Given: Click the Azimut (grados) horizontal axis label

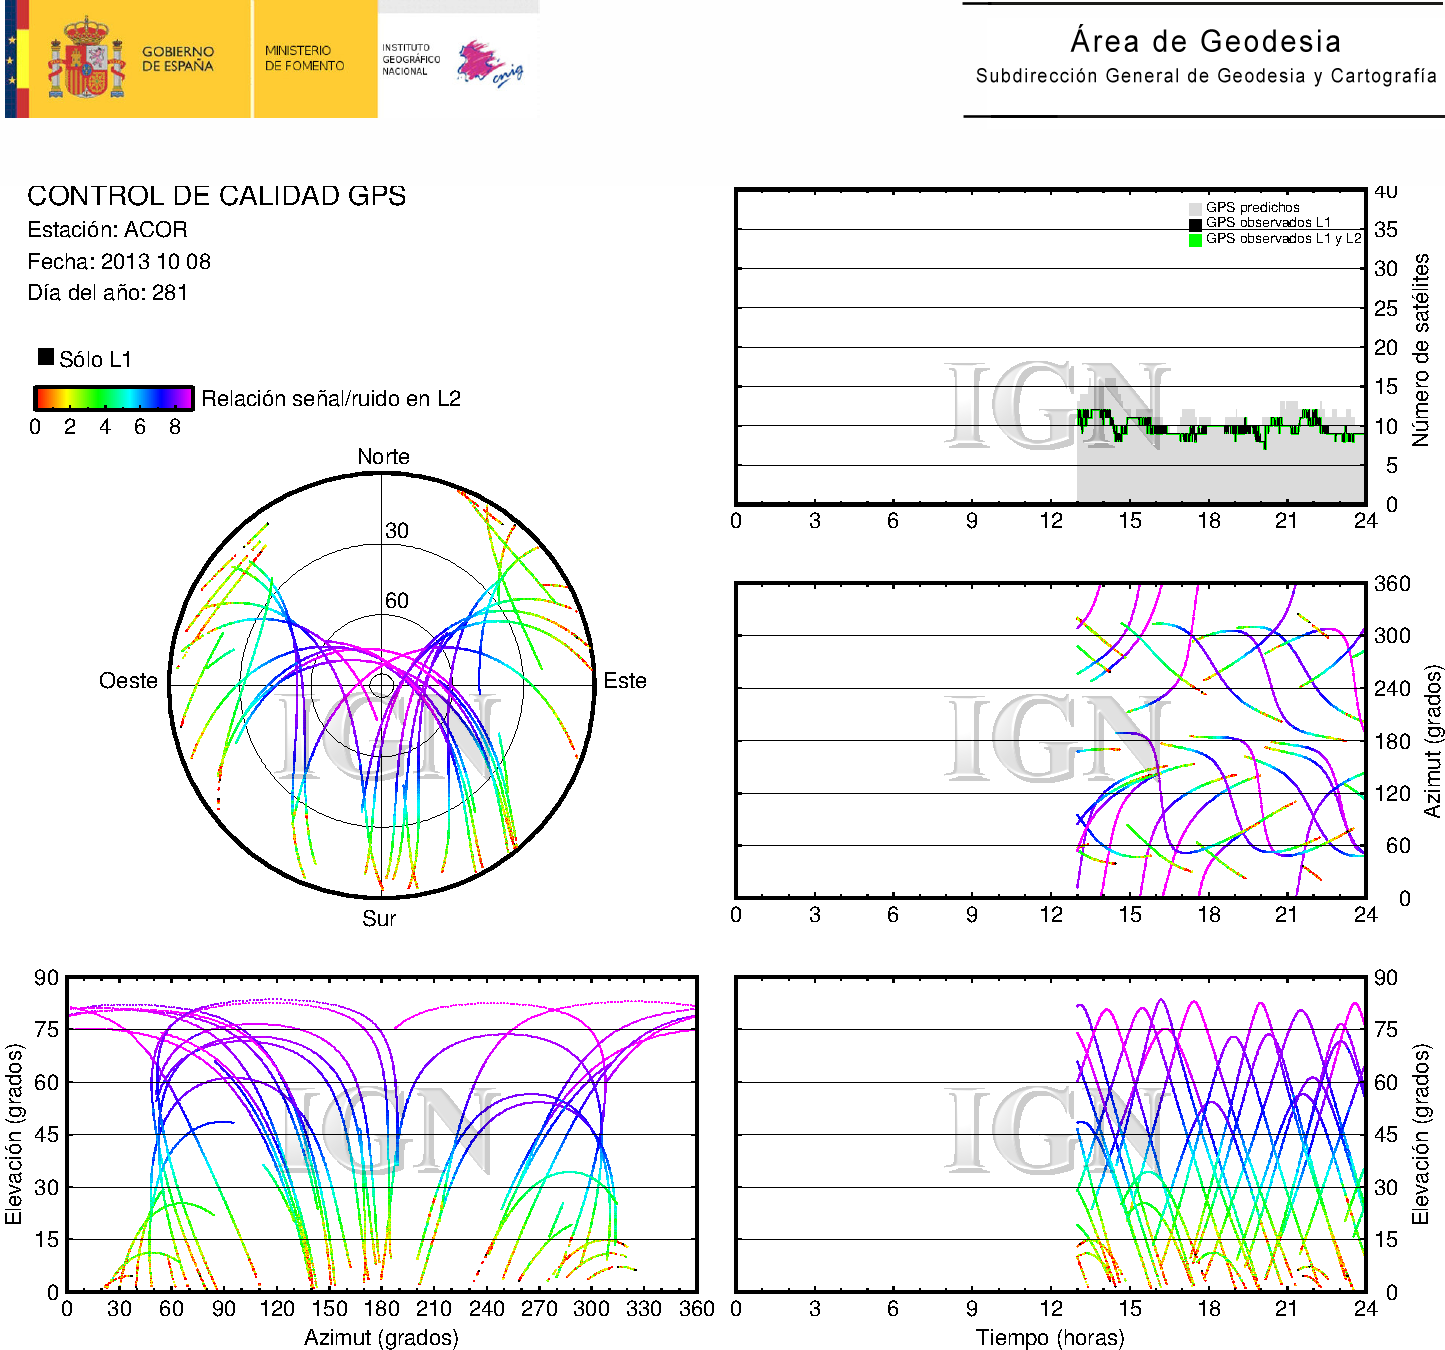Looking at the screenshot, I should [381, 1338].
